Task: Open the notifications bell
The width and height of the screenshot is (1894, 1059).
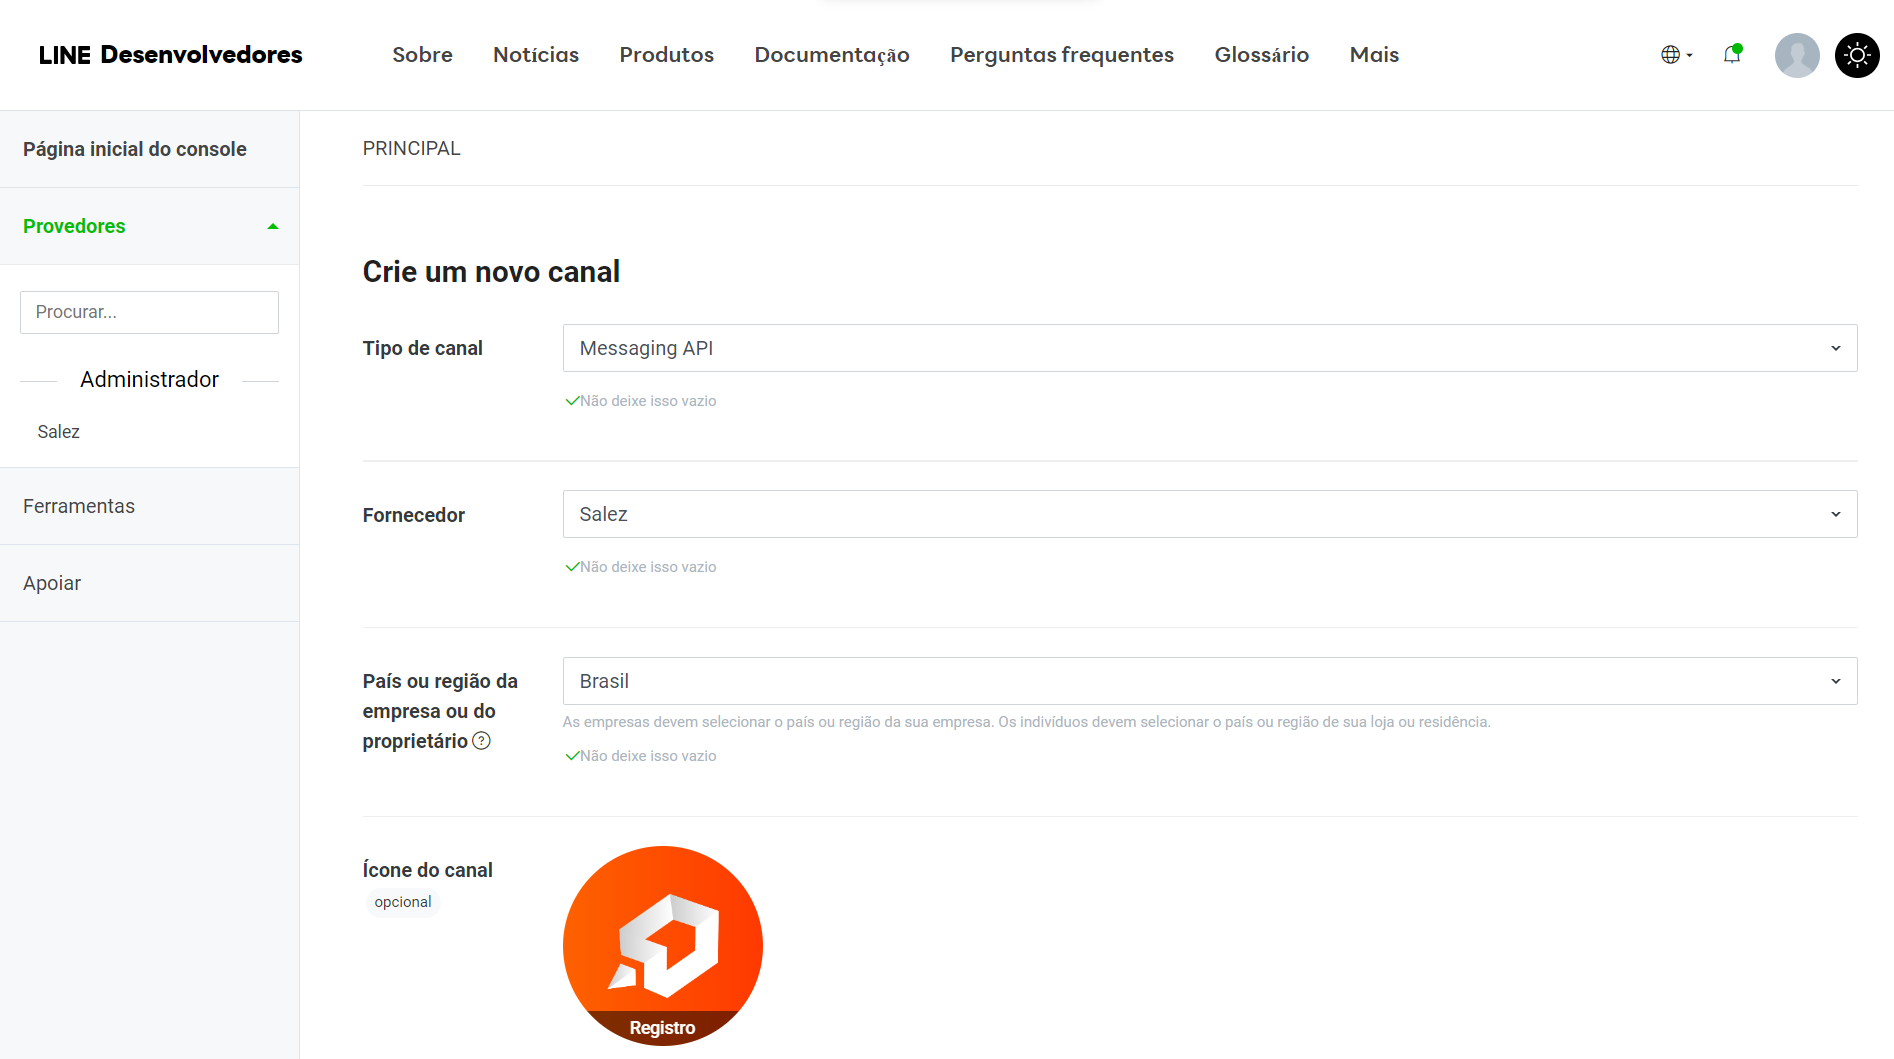Action: coord(1732,55)
